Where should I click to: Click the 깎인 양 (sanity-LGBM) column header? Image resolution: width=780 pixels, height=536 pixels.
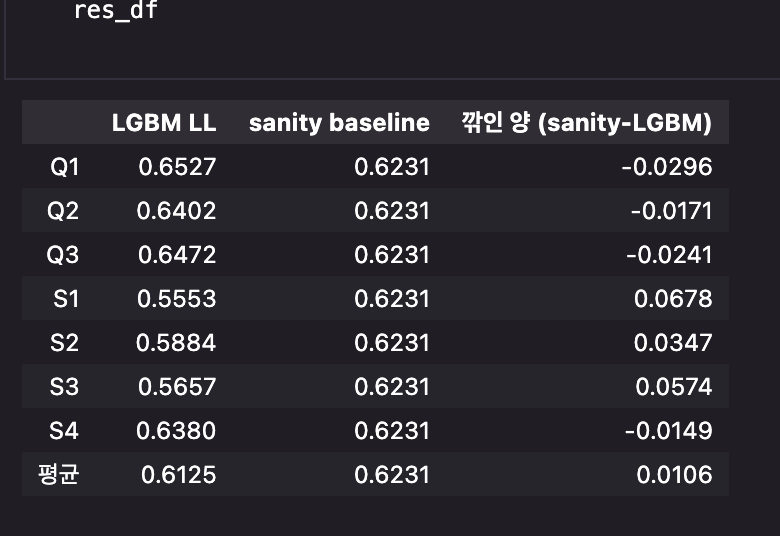tap(586, 122)
